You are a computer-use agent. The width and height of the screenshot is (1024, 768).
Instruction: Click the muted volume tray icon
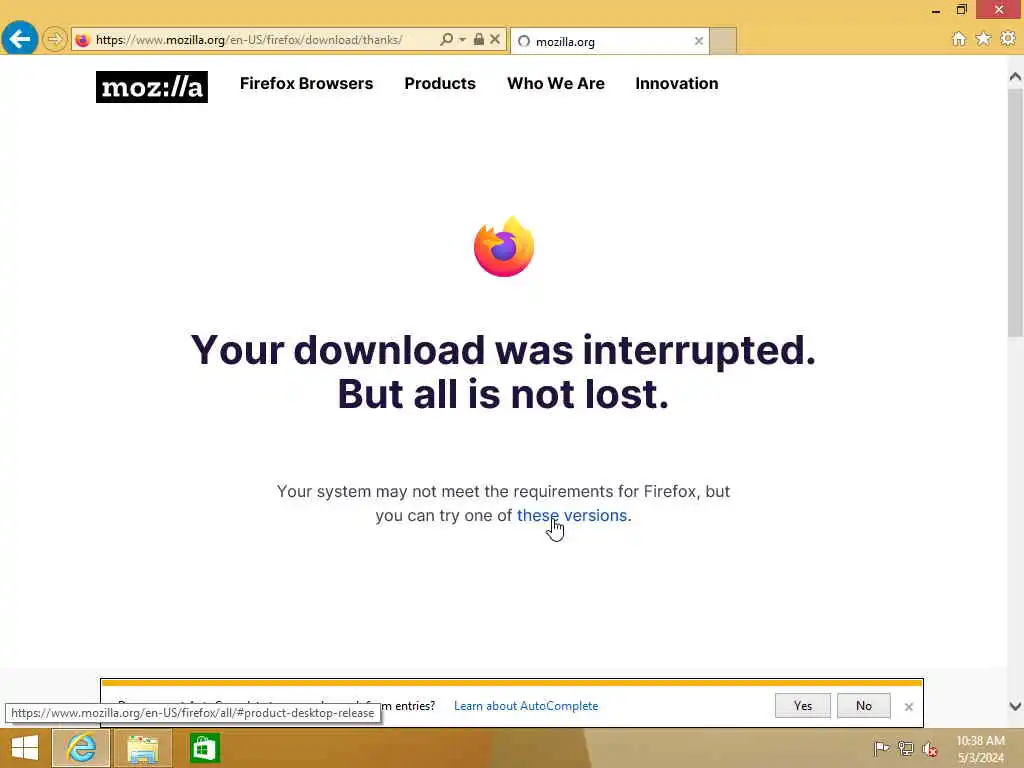[929, 748]
